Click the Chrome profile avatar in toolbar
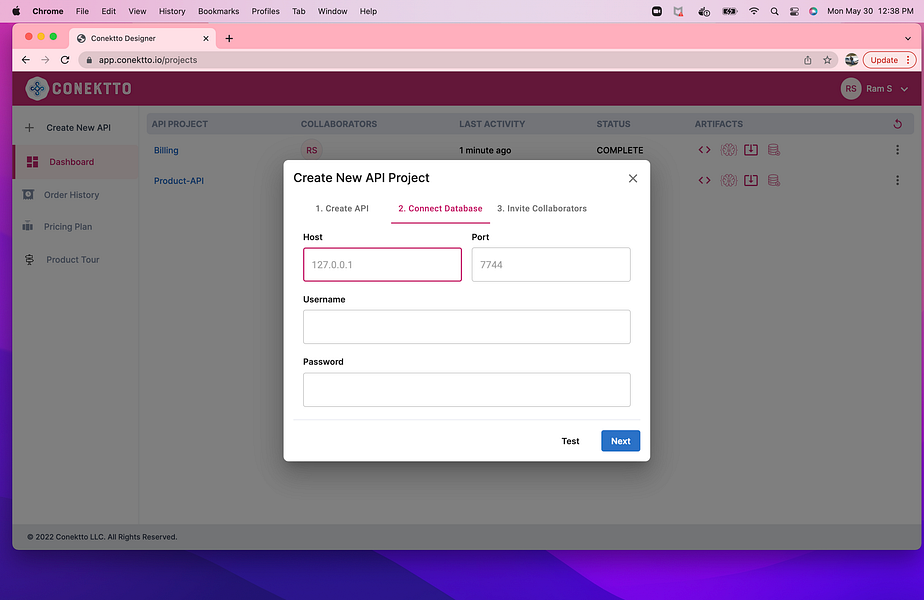Image resolution: width=924 pixels, height=600 pixels. point(851,60)
